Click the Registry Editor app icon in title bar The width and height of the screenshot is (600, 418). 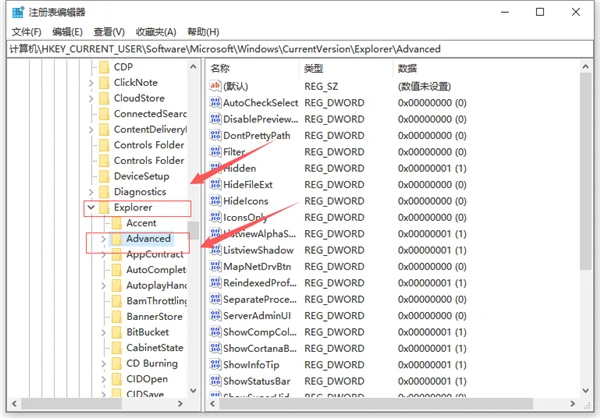tap(13, 11)
